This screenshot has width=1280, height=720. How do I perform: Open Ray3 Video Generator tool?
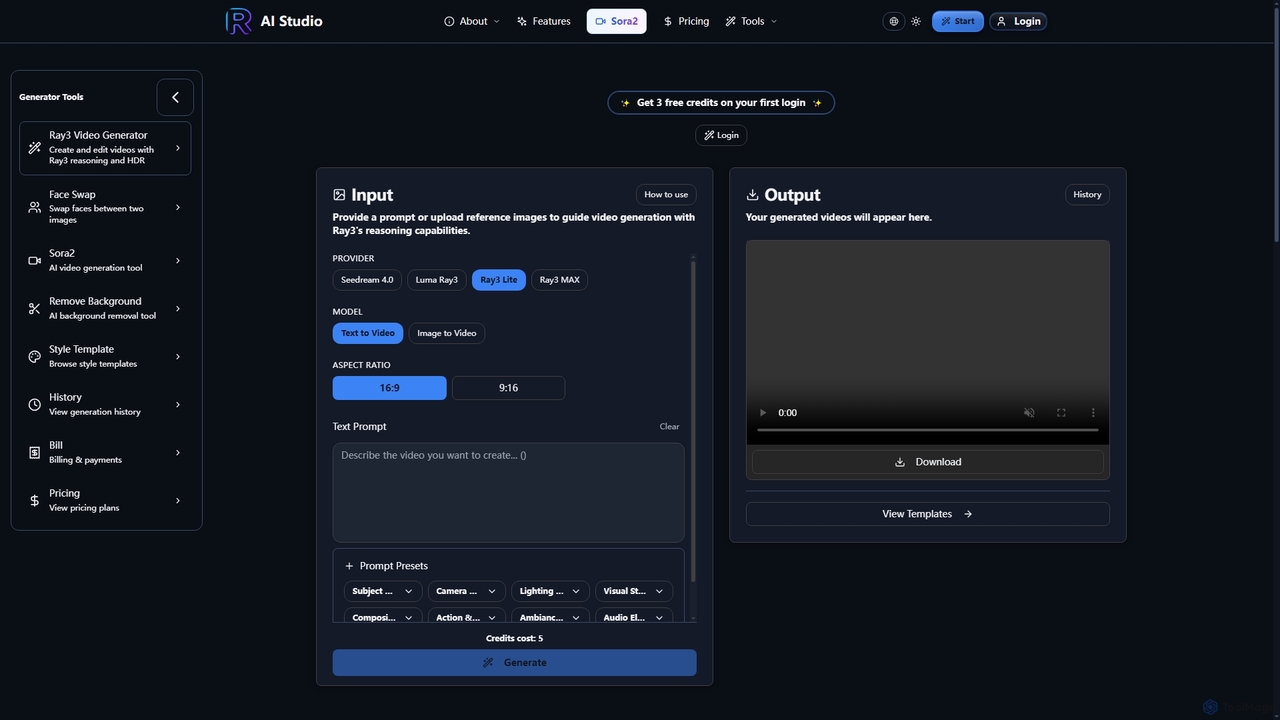coord(105,148)
